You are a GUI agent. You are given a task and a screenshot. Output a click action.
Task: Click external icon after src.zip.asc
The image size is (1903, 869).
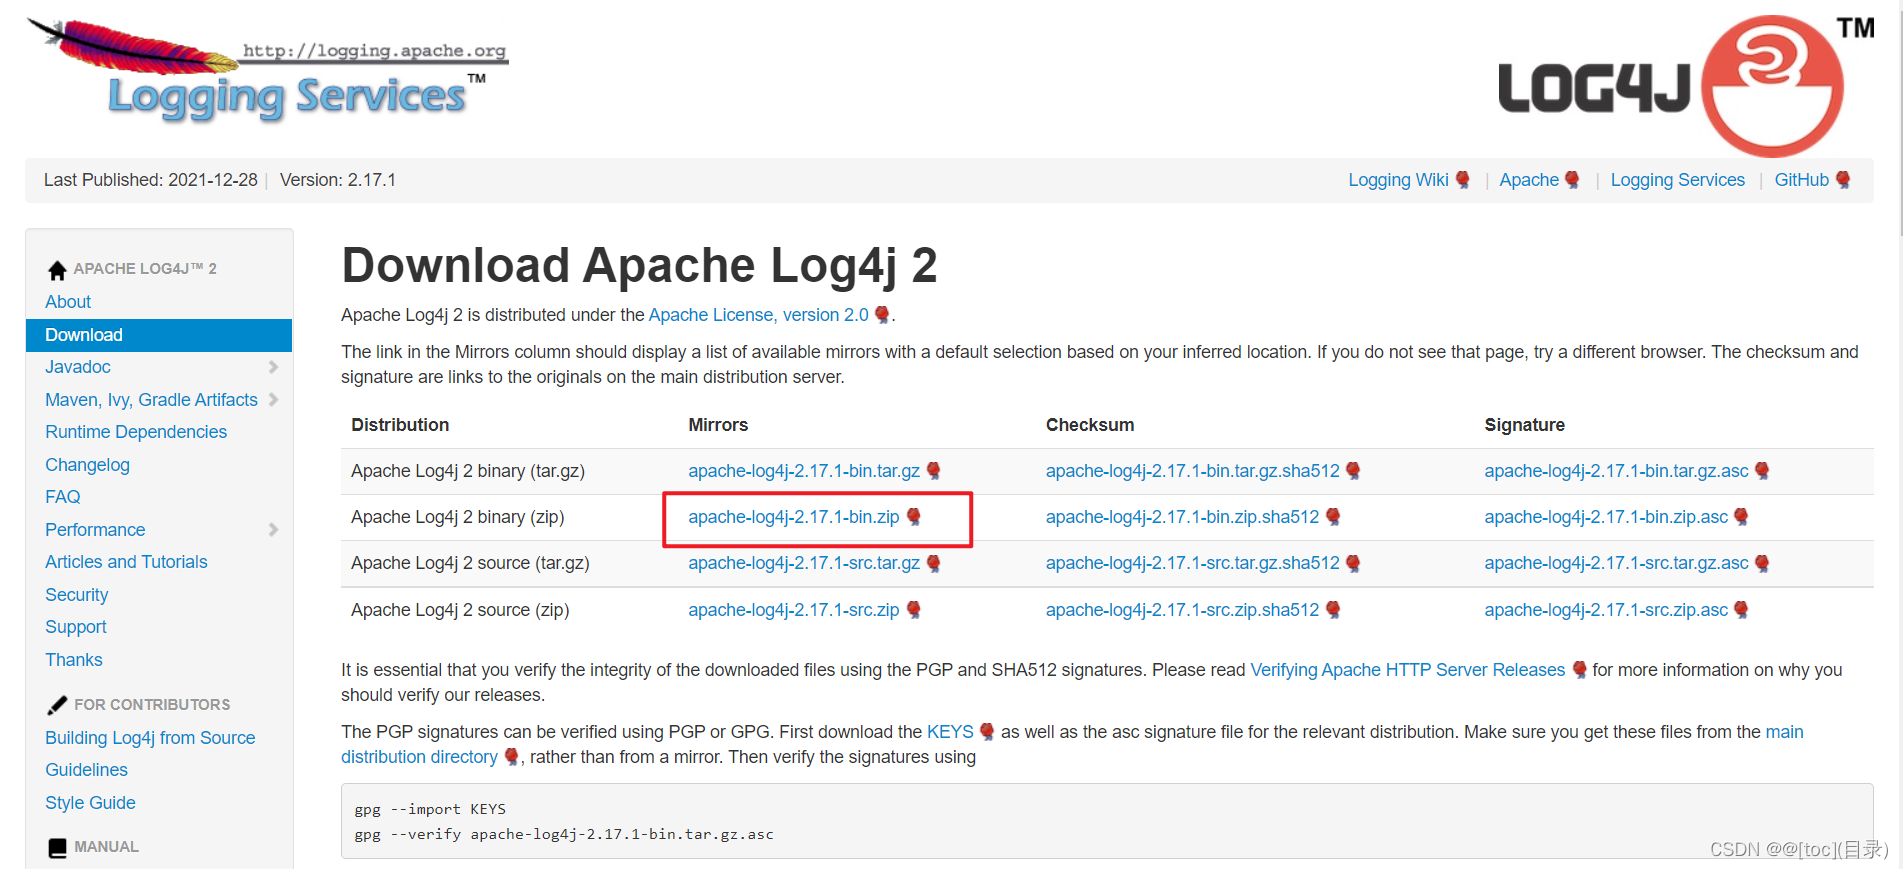[1741, 610]
